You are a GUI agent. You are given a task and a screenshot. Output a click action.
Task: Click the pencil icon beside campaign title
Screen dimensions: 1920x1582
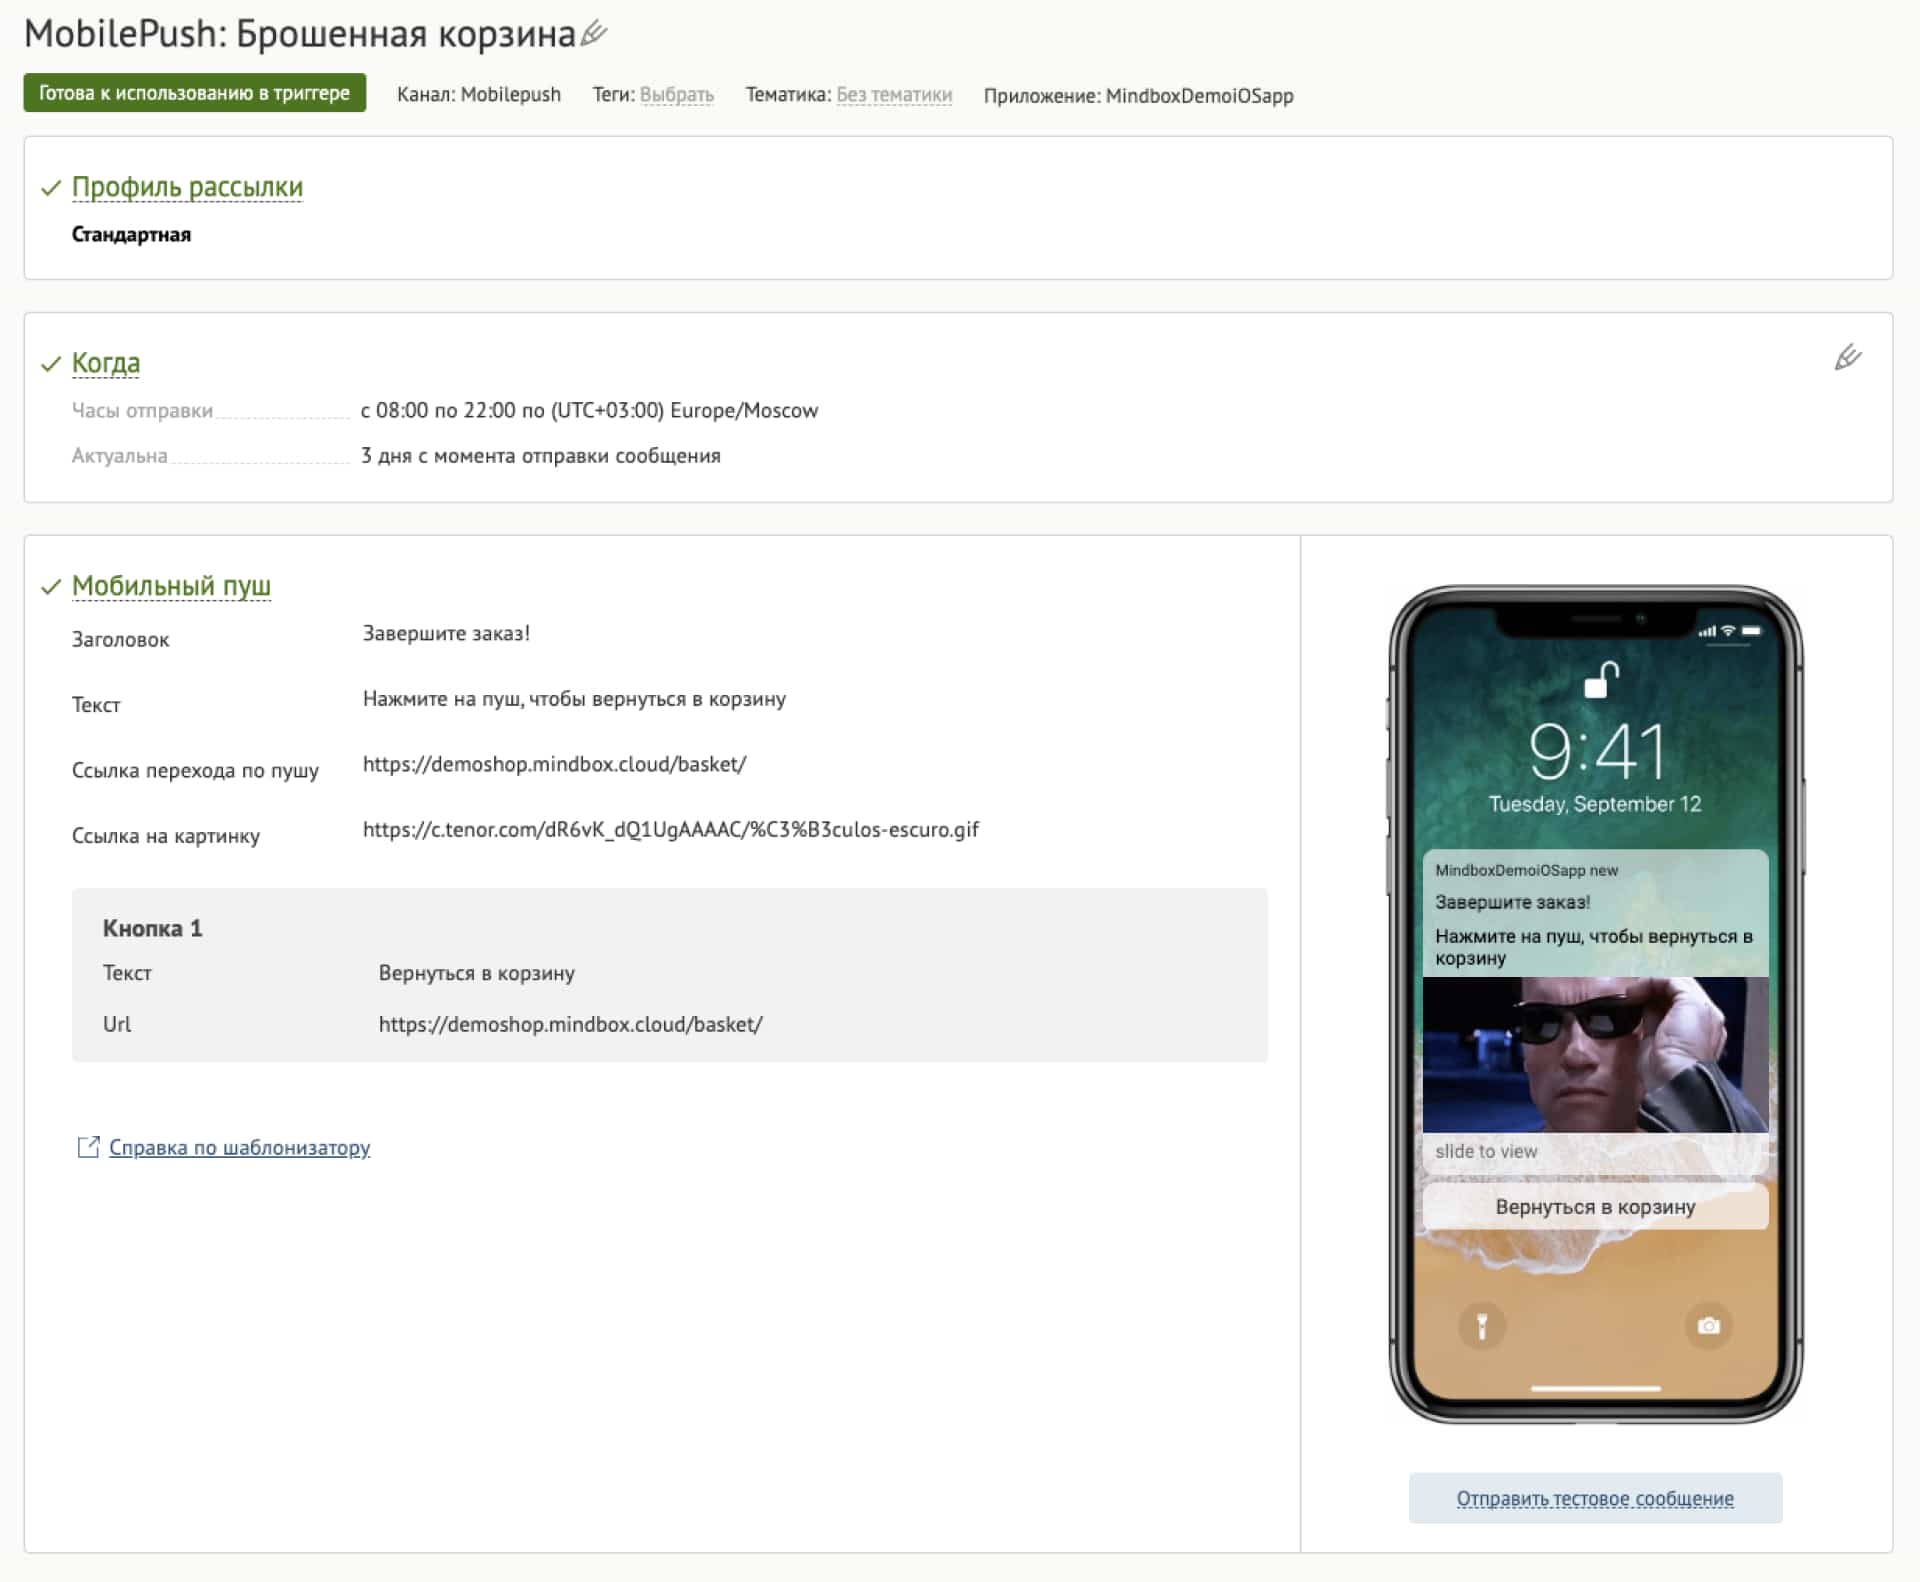pyautogui.click(x=594, y=33)
